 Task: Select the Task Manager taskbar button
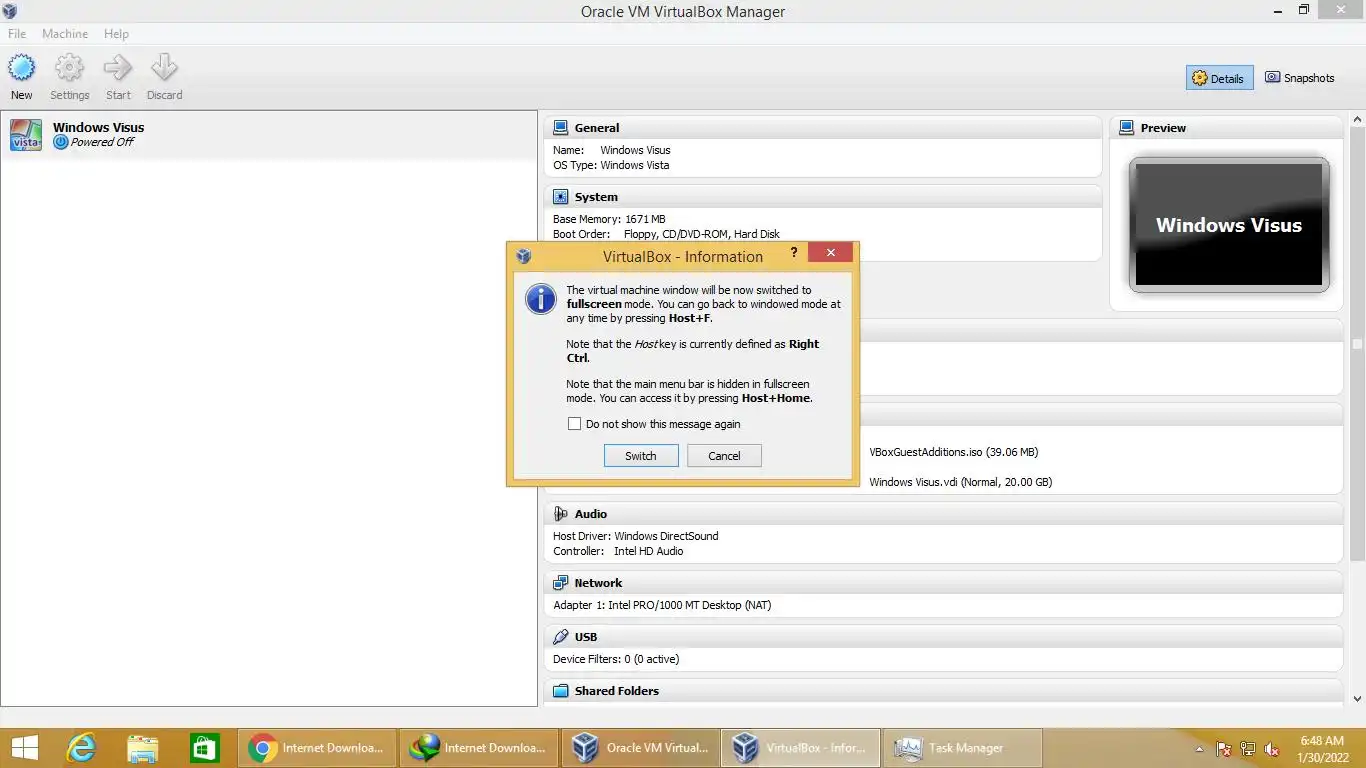click(x=962, y=748)
